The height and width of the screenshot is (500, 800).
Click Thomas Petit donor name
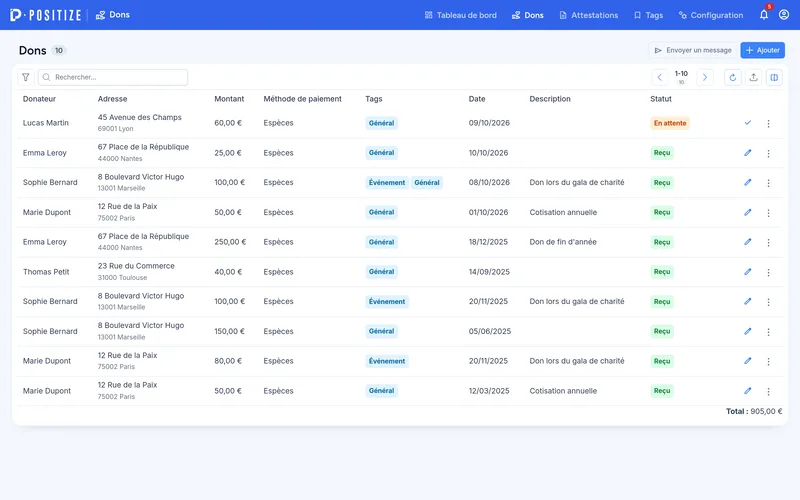point(46,272)
